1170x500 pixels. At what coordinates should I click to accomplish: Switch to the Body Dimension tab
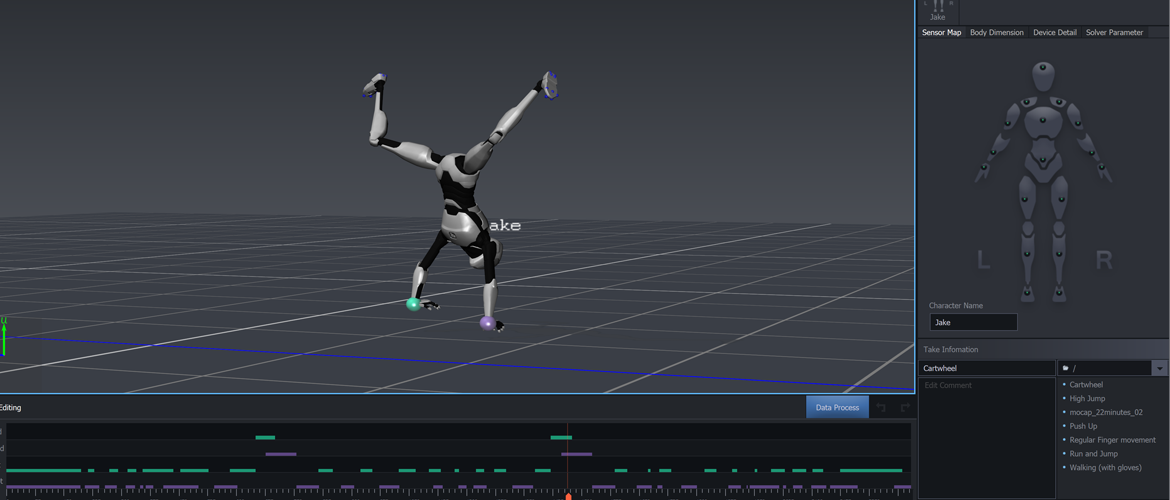996,32
